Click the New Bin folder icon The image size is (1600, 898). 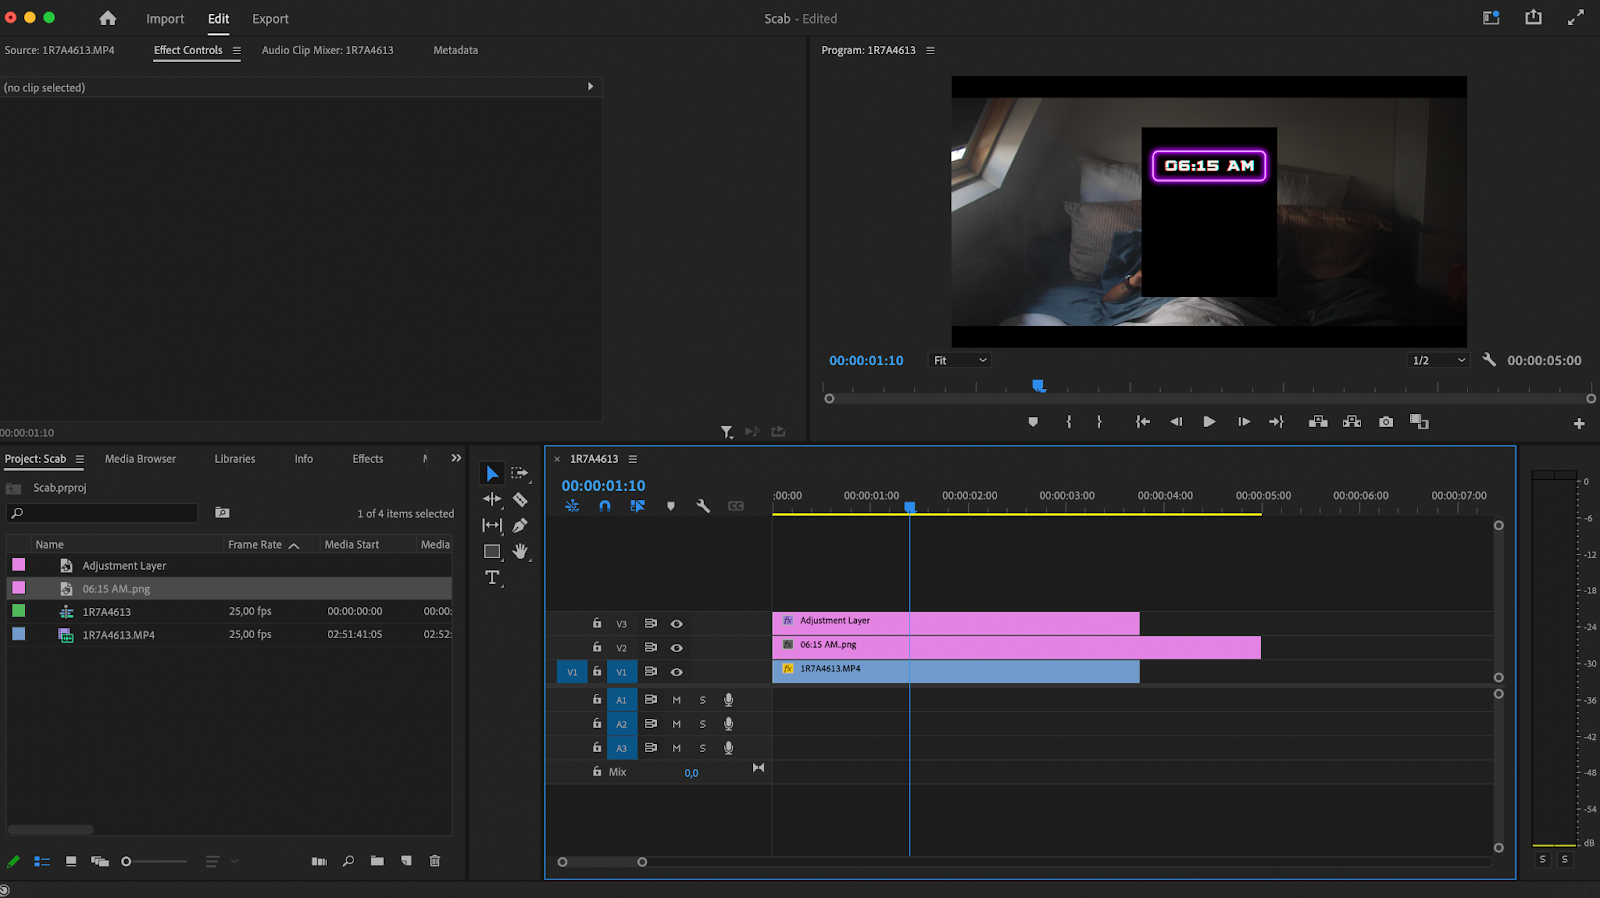click(x=377, y=861)
